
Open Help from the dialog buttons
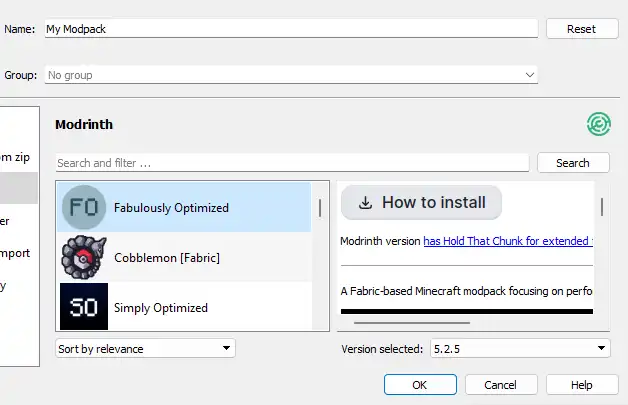(582, 385)
